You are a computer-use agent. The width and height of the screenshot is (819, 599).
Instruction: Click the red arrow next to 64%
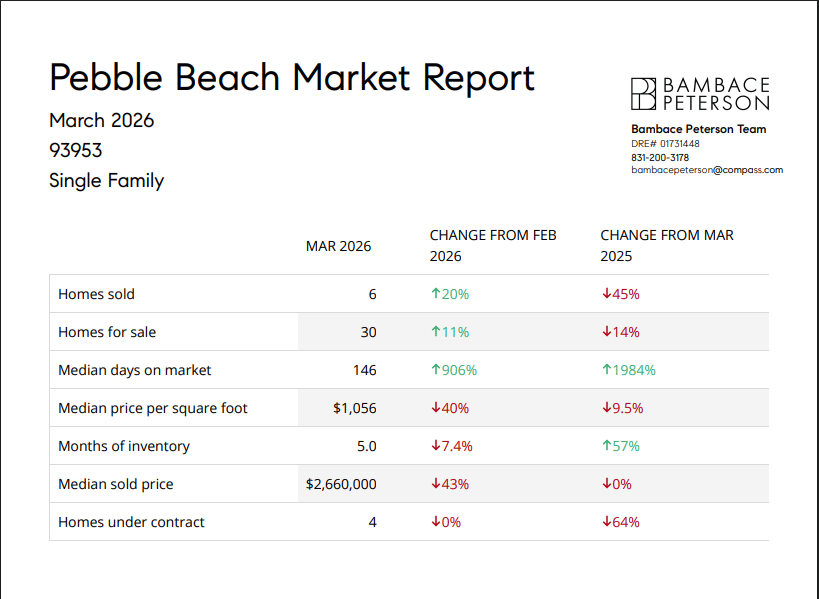click(x=606, y=522)
